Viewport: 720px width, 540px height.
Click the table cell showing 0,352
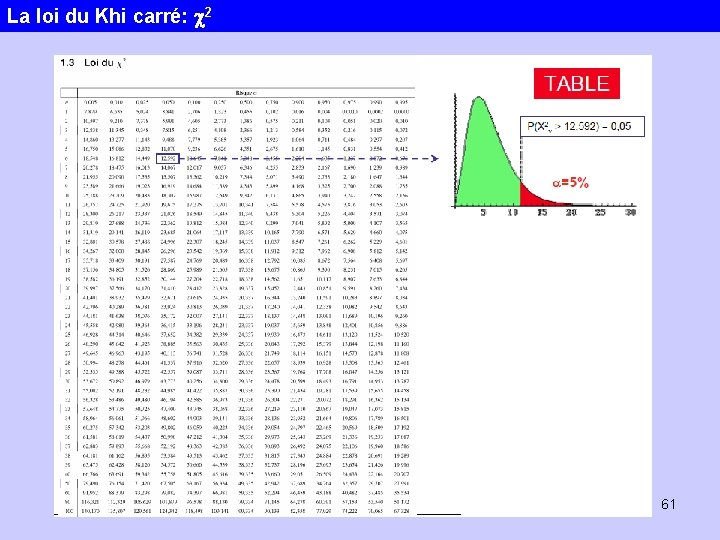click(x=324, y=130)
